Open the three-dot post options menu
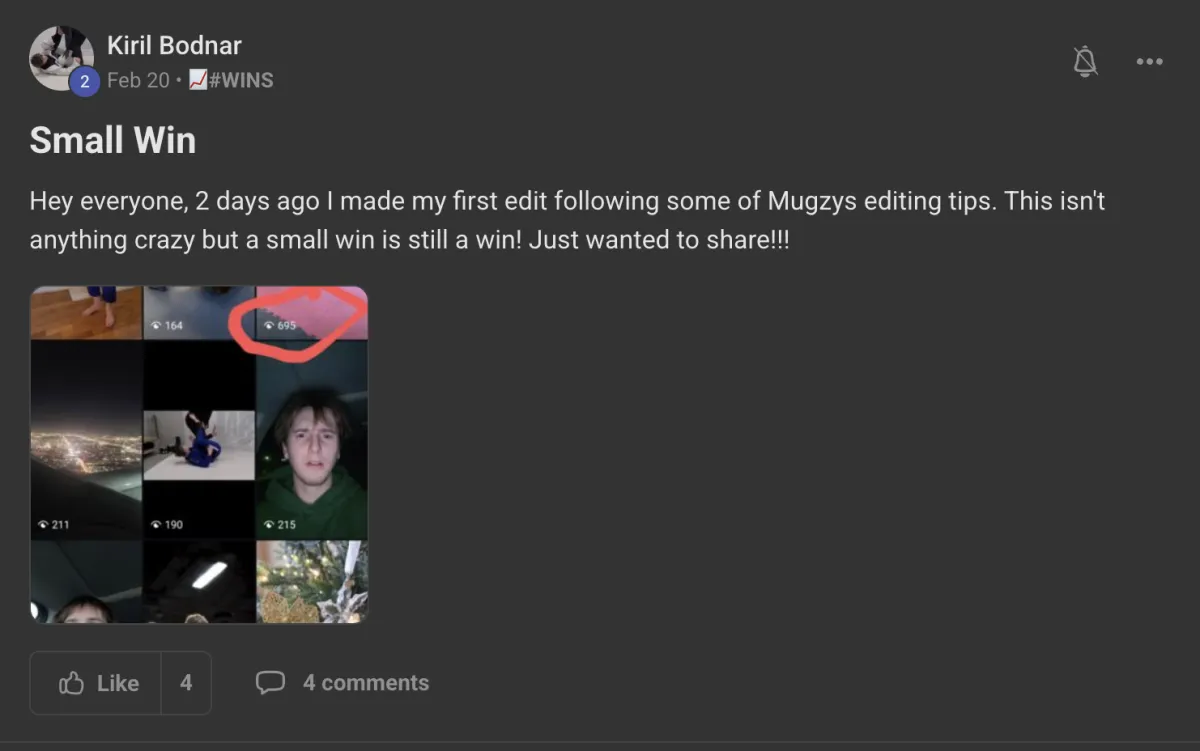The image size is (1200, 751). point(1149,61)
